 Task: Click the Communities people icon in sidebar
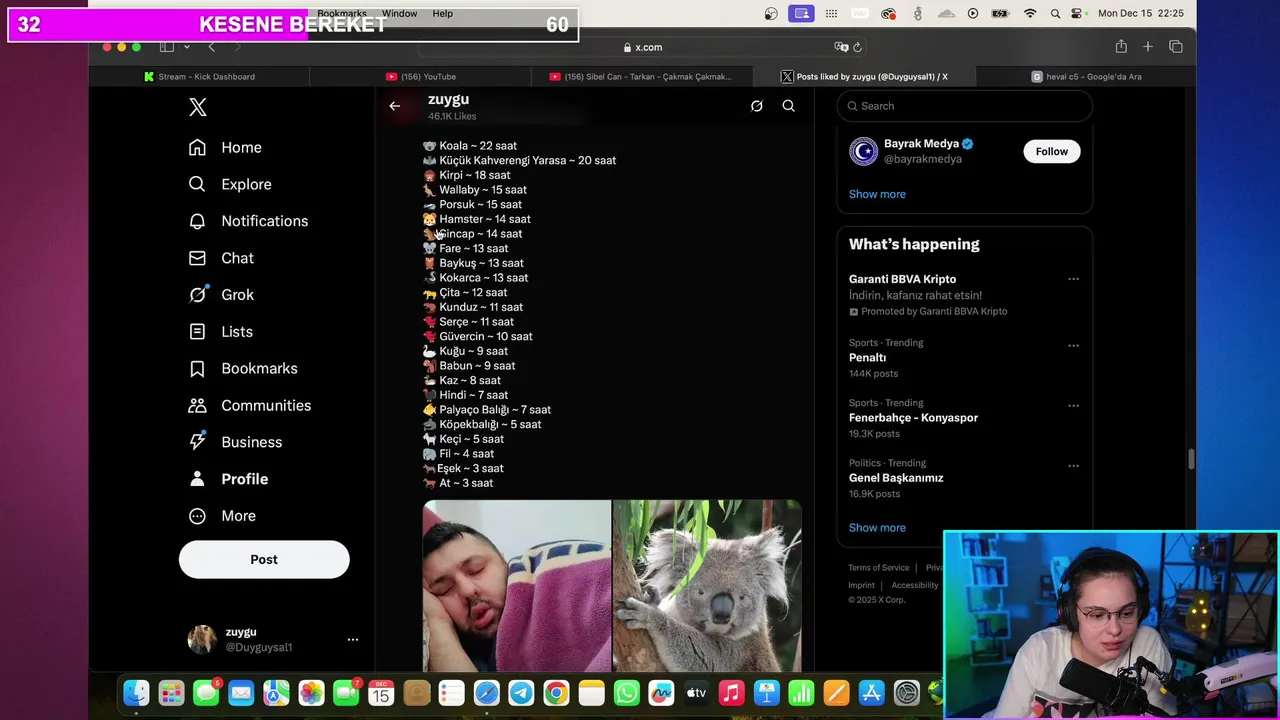[198, 405]
